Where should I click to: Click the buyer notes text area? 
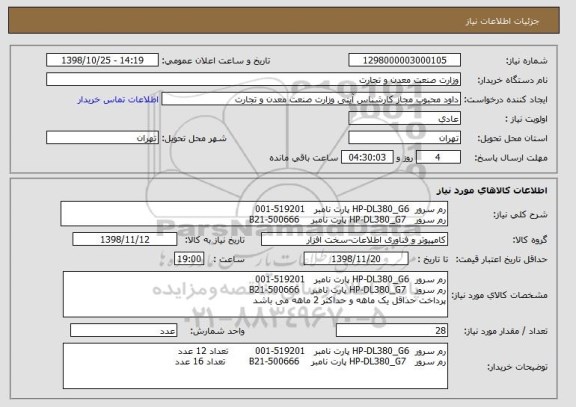pos(255,366)
